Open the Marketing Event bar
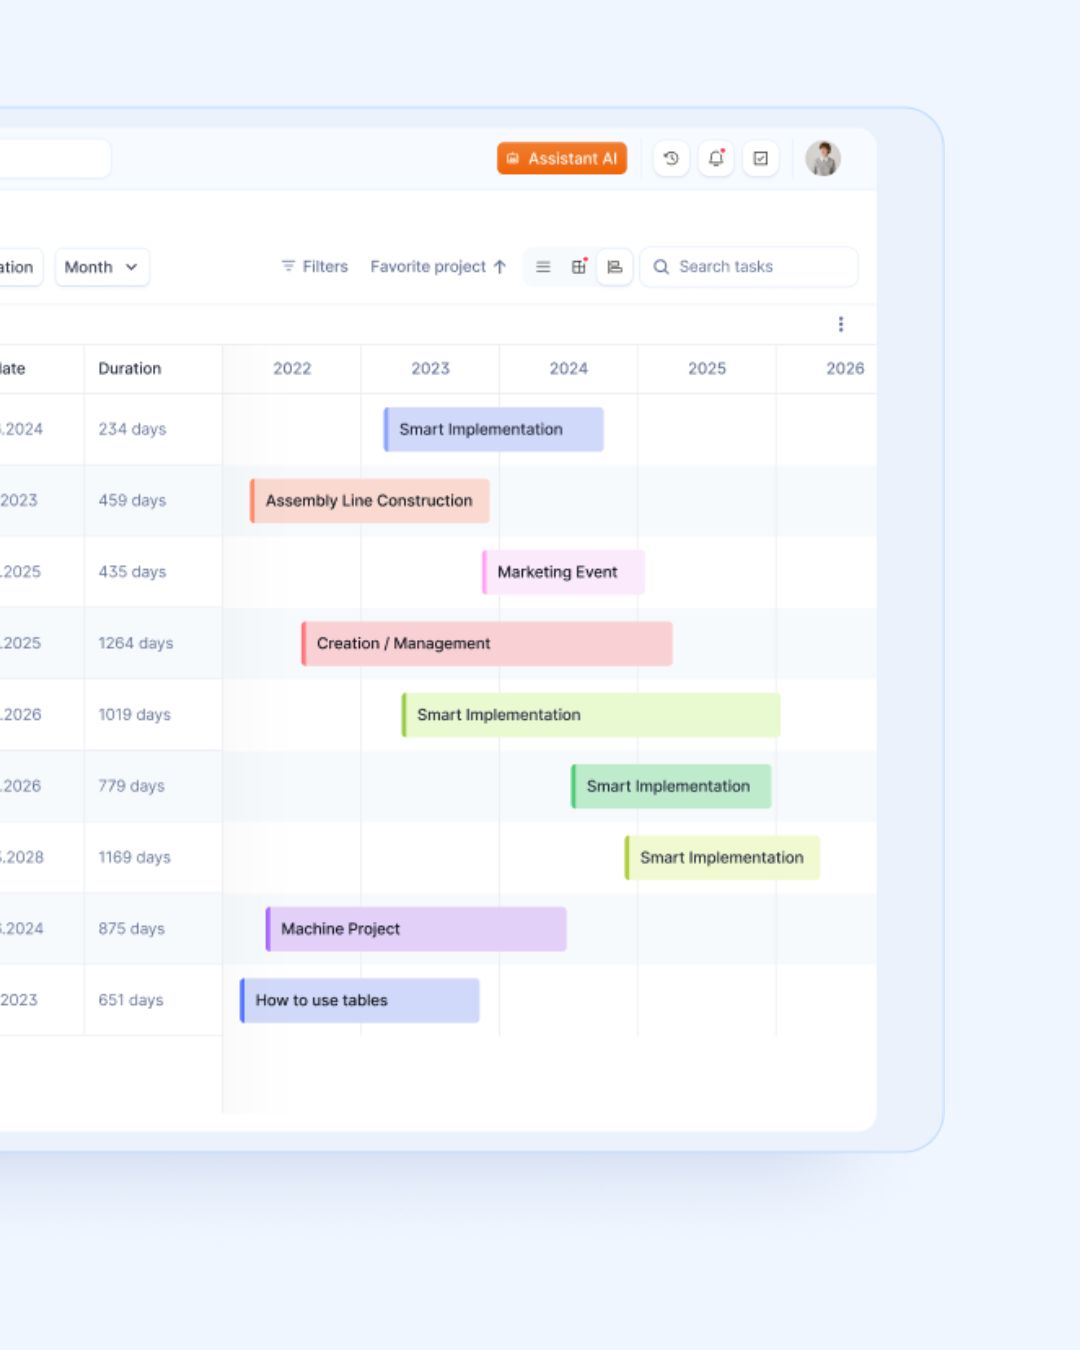 563,572
